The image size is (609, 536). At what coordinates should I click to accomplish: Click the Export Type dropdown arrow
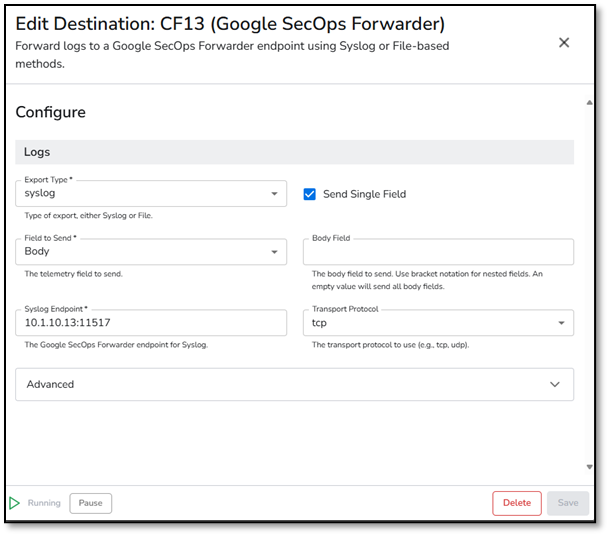click(274, 193)
